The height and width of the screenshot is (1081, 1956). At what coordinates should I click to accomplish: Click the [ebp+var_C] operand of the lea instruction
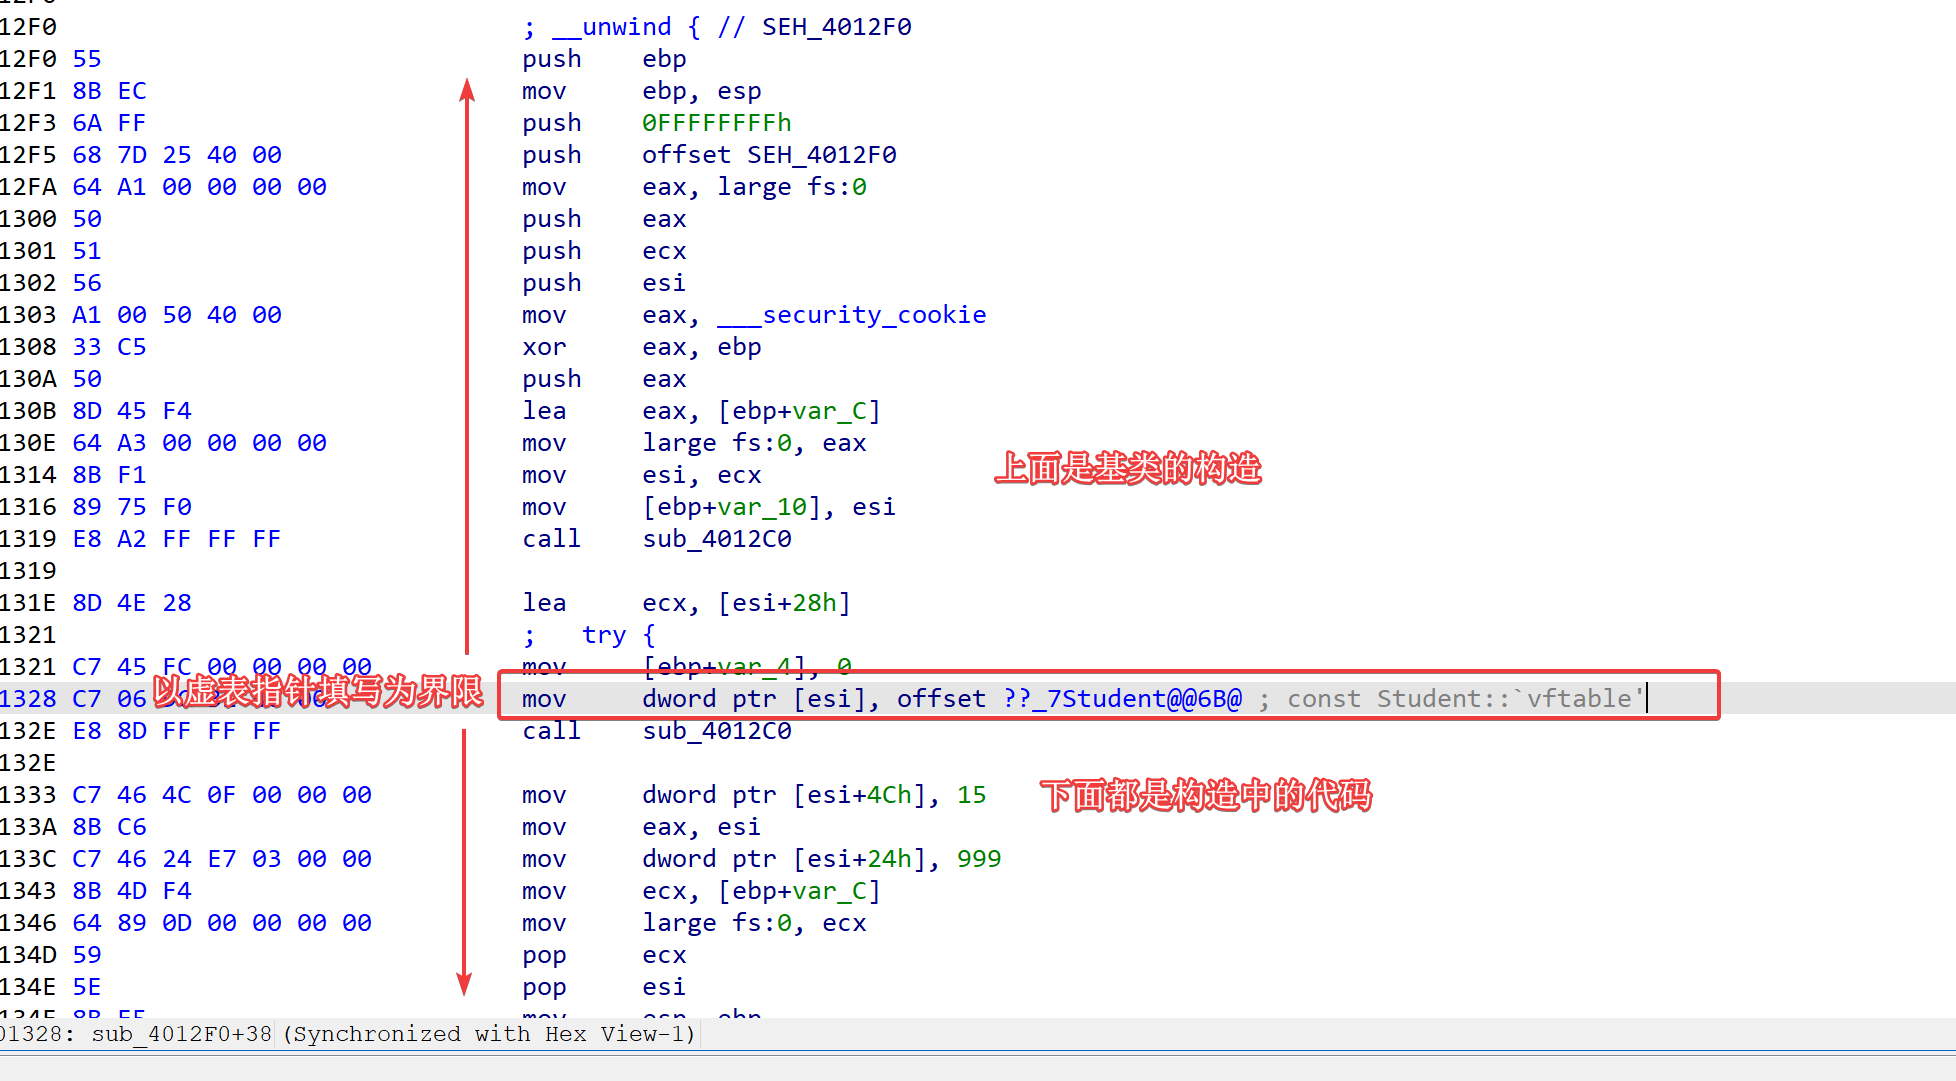coord(798,411)
